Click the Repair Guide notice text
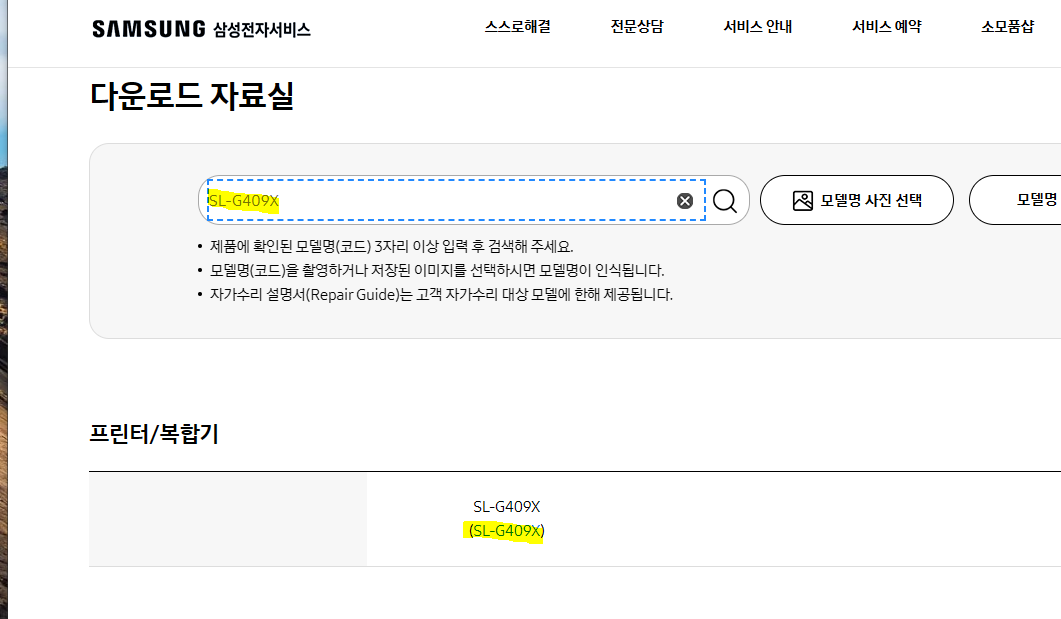This screenshot has width=1061, height=619. coord(441,295)
